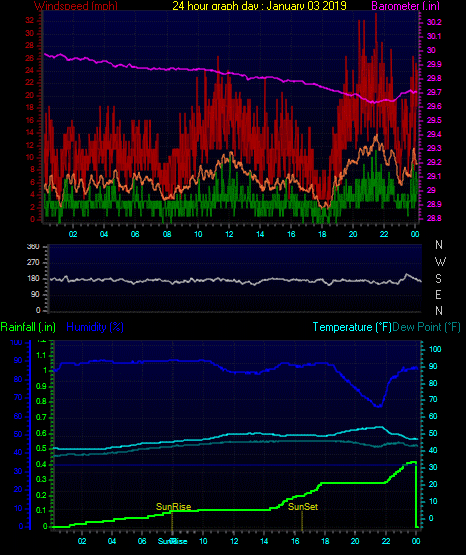Viewport: 466px width, 555px height.
Task: Click barometer axis value 29.9
Action: coord(434,64)
